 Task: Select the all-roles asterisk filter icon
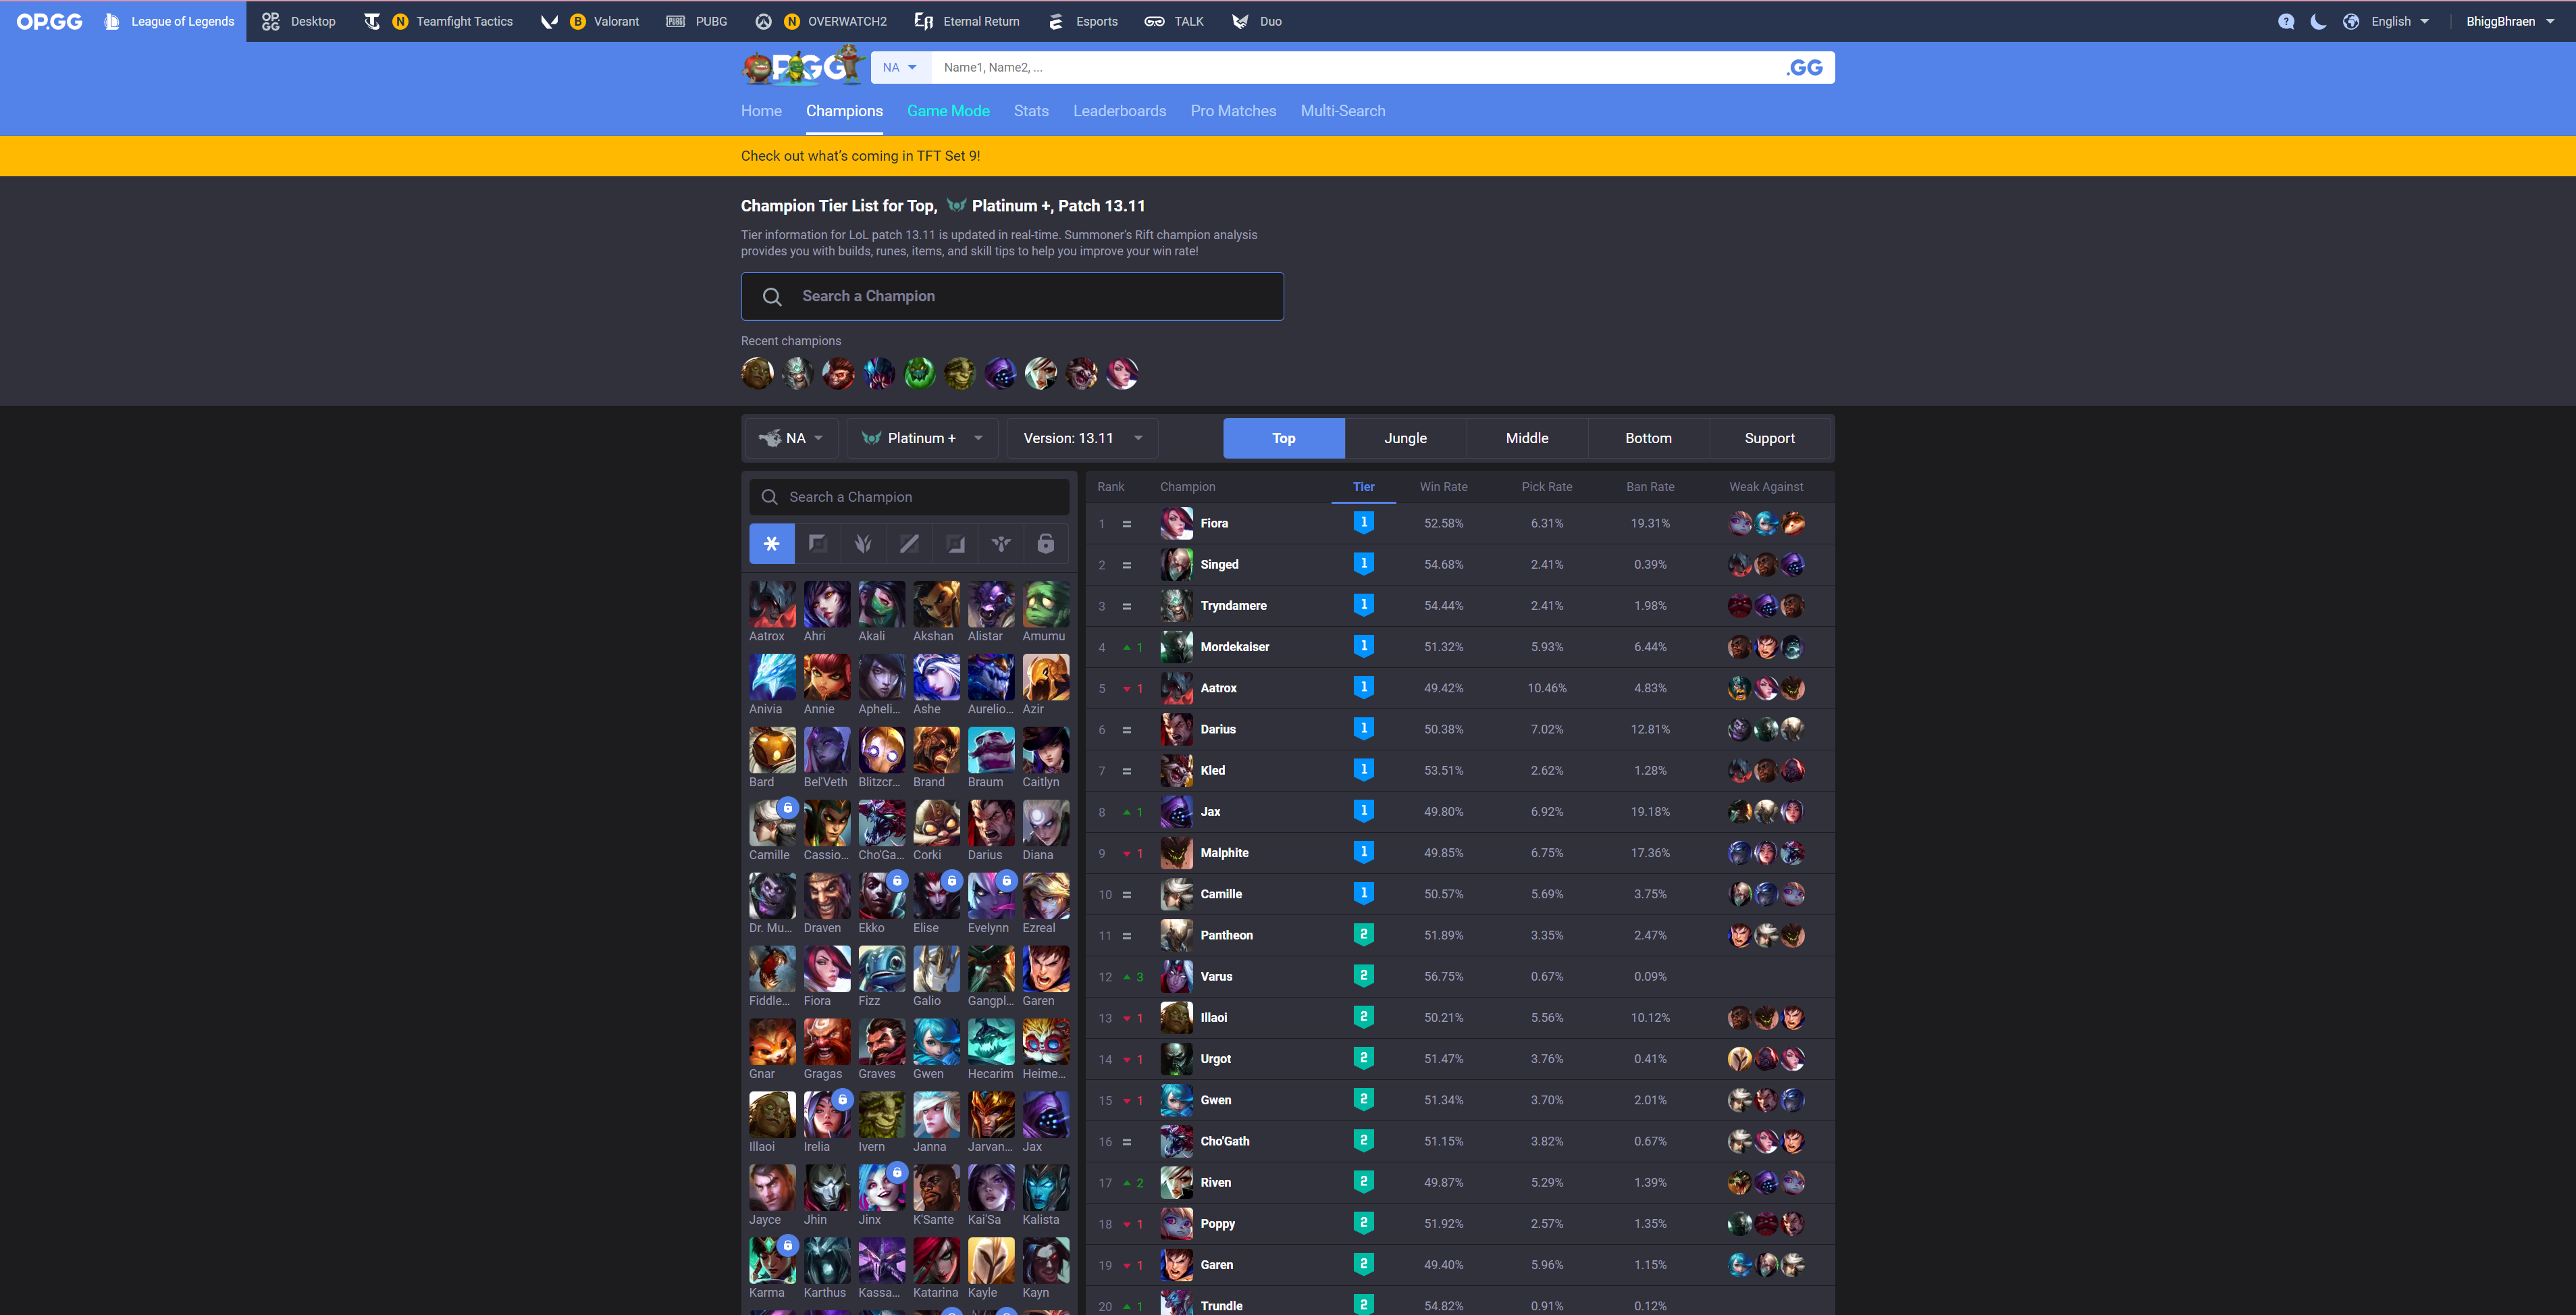(x=771, y=544)
